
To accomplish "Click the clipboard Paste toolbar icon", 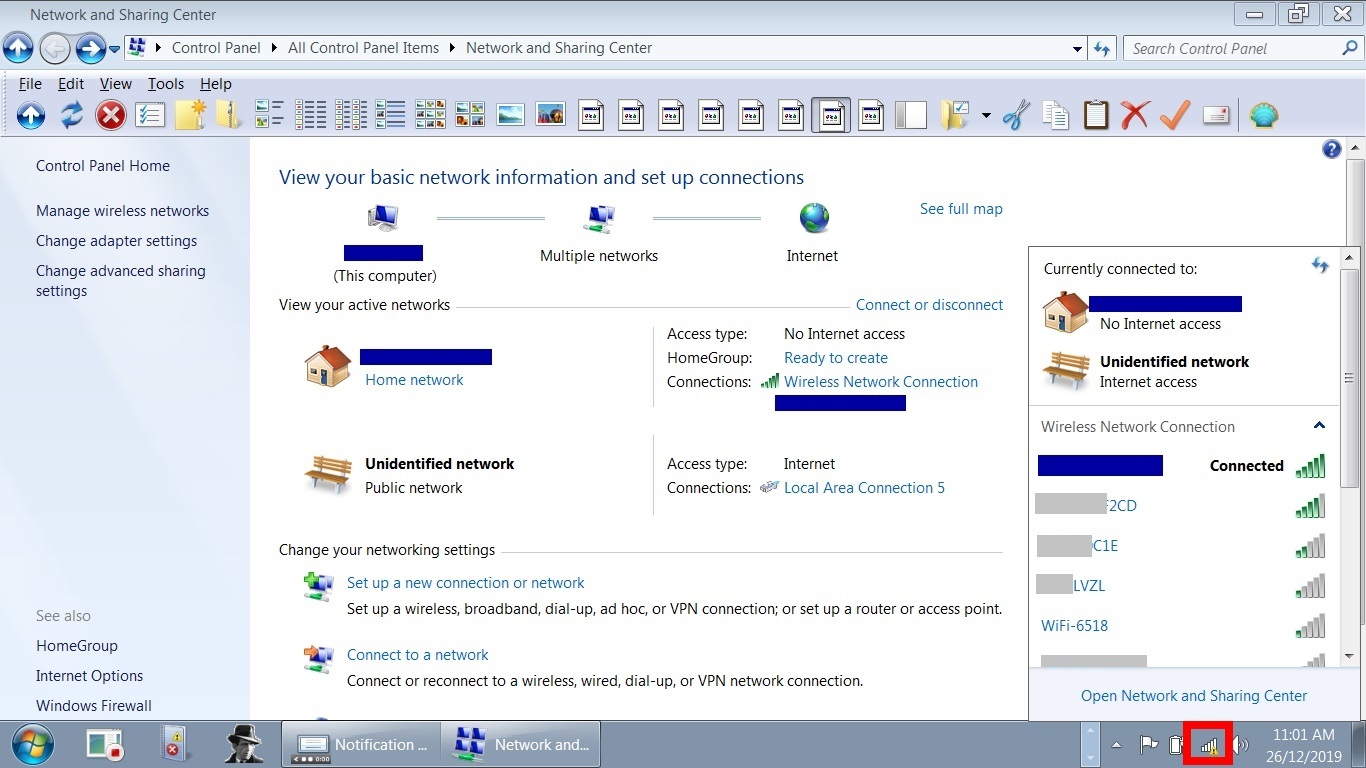I will click(1096, 116).
